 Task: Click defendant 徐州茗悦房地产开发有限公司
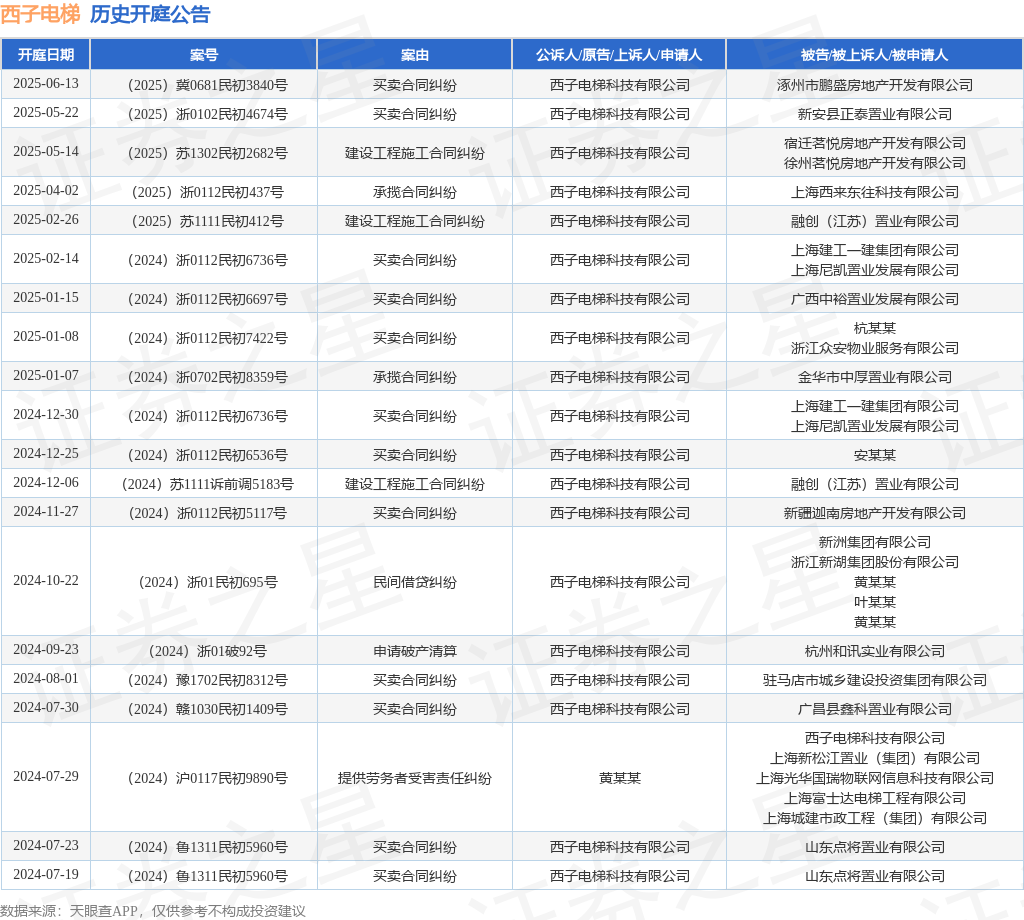coord(874,163)
